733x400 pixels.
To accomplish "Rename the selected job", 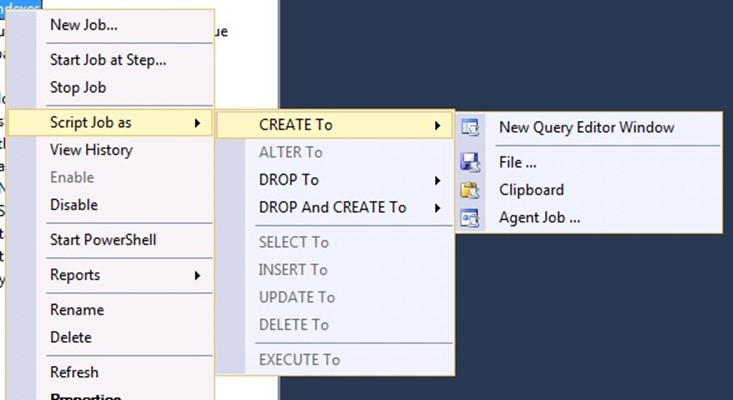I will tap(77, 310).
